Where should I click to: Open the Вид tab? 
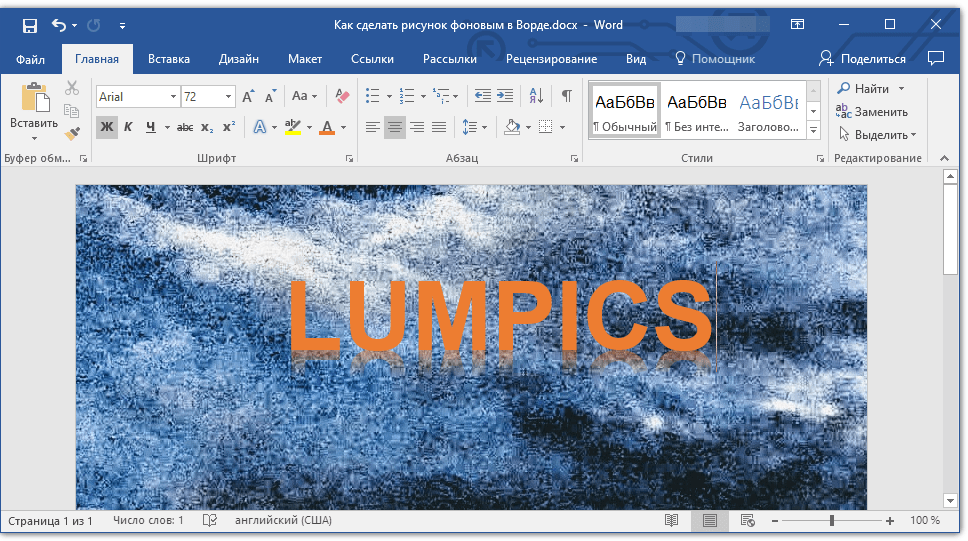(x=636, y=59)
